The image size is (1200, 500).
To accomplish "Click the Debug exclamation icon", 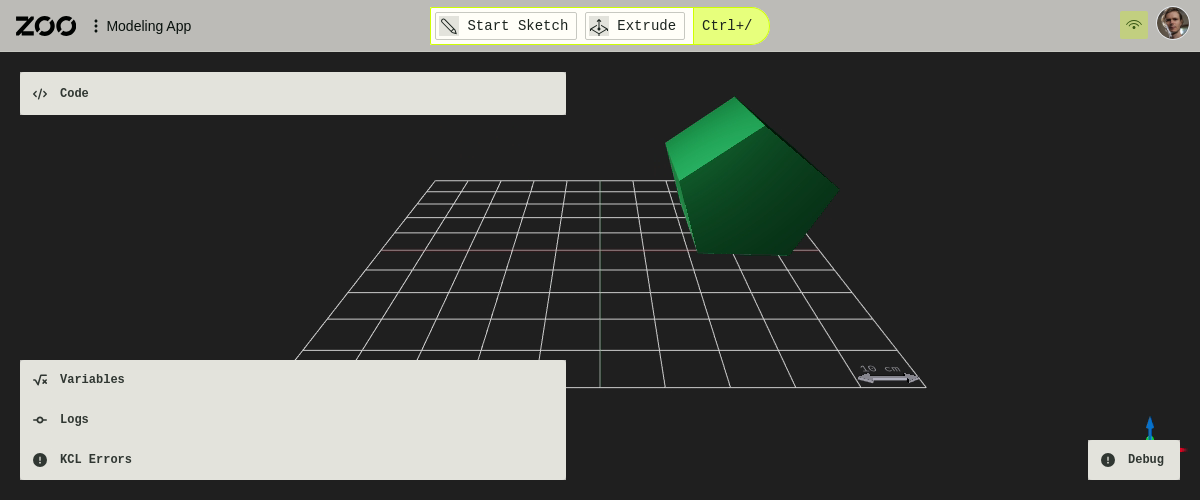I will click(1108, 460).
